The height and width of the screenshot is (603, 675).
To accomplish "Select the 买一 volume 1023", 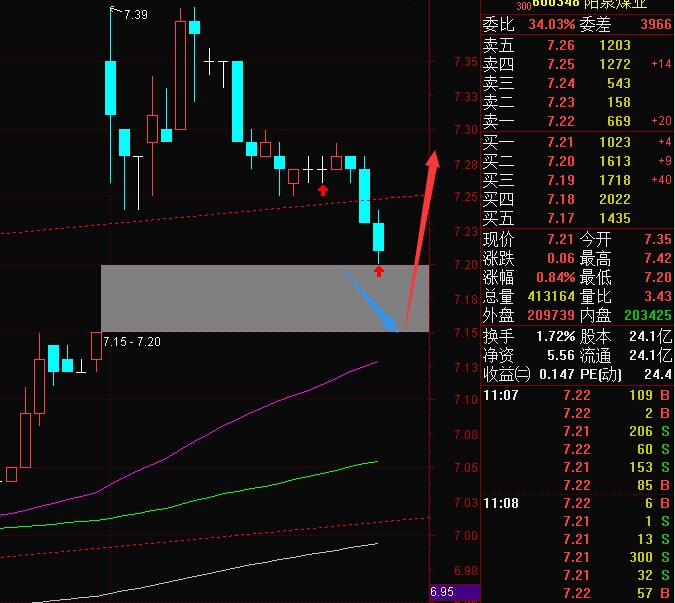I will [615, 142].
